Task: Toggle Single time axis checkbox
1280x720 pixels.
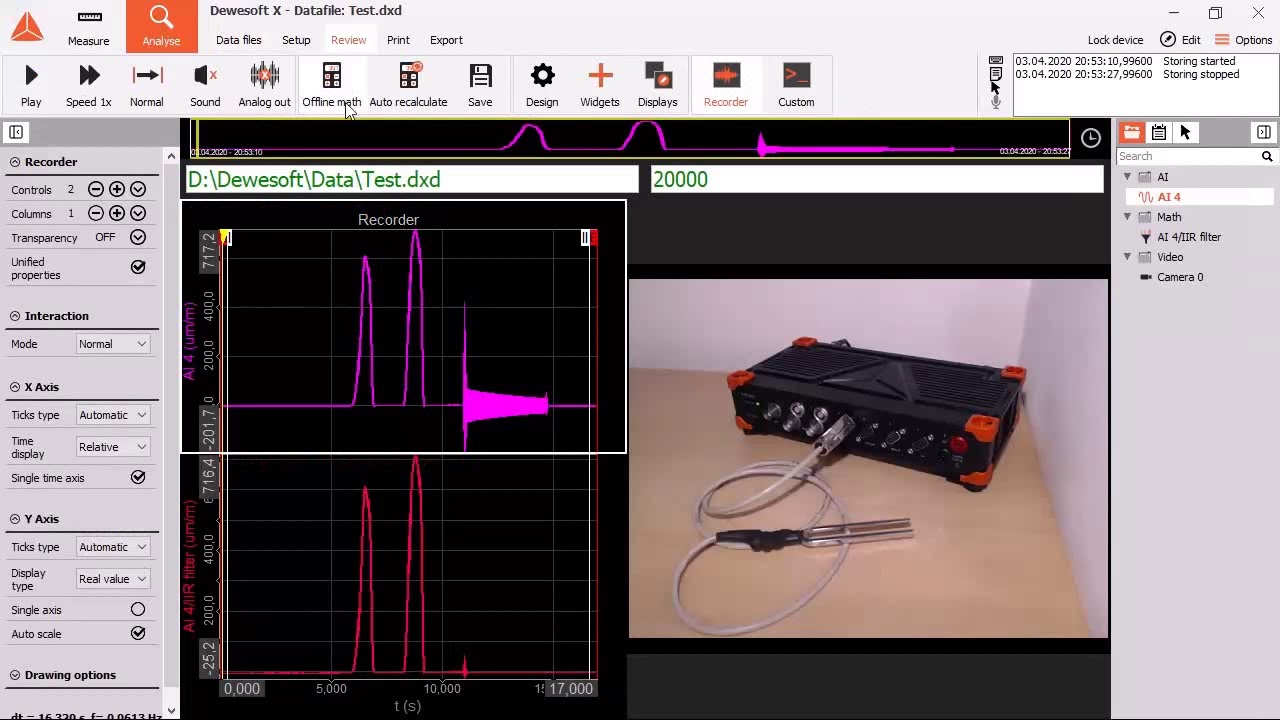Action: tap(138, 478)
